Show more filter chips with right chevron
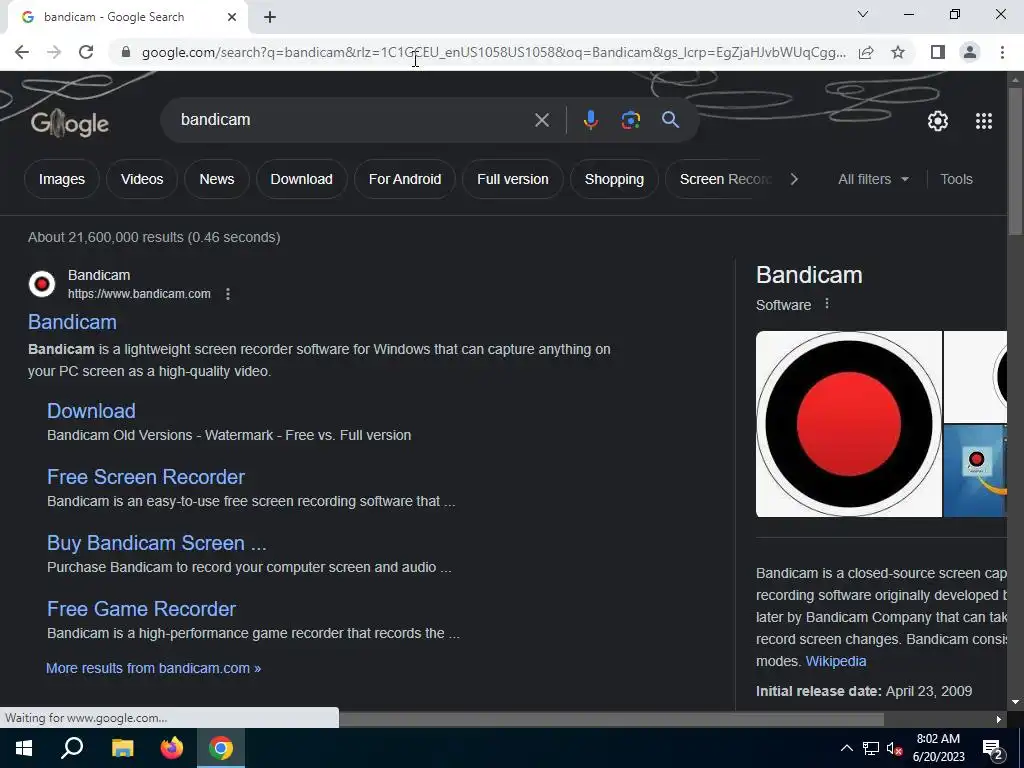Image resolution: width=1024 pixels, height=768 pixels. 794,179
